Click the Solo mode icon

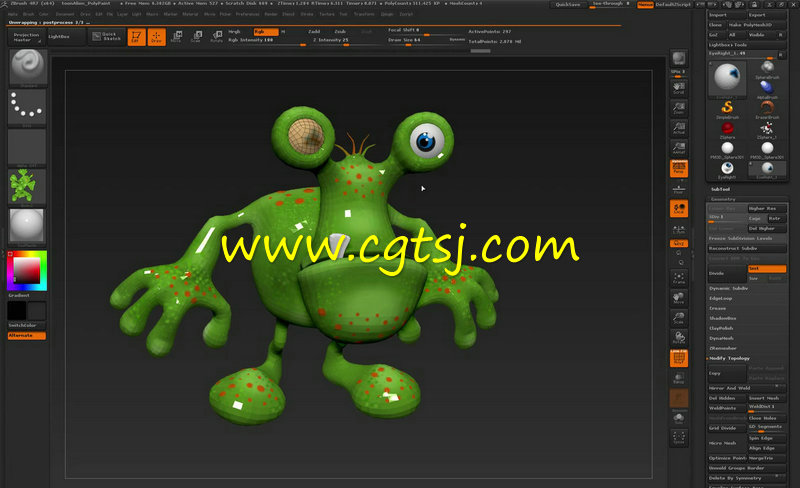tap(679, 418)
